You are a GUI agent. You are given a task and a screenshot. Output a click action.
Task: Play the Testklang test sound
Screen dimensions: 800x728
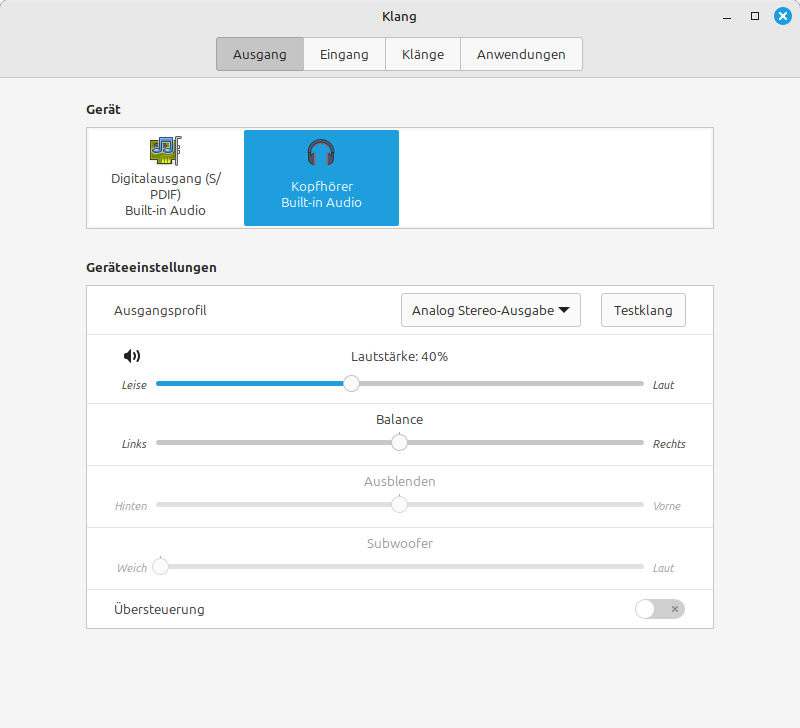pos(643,310)
